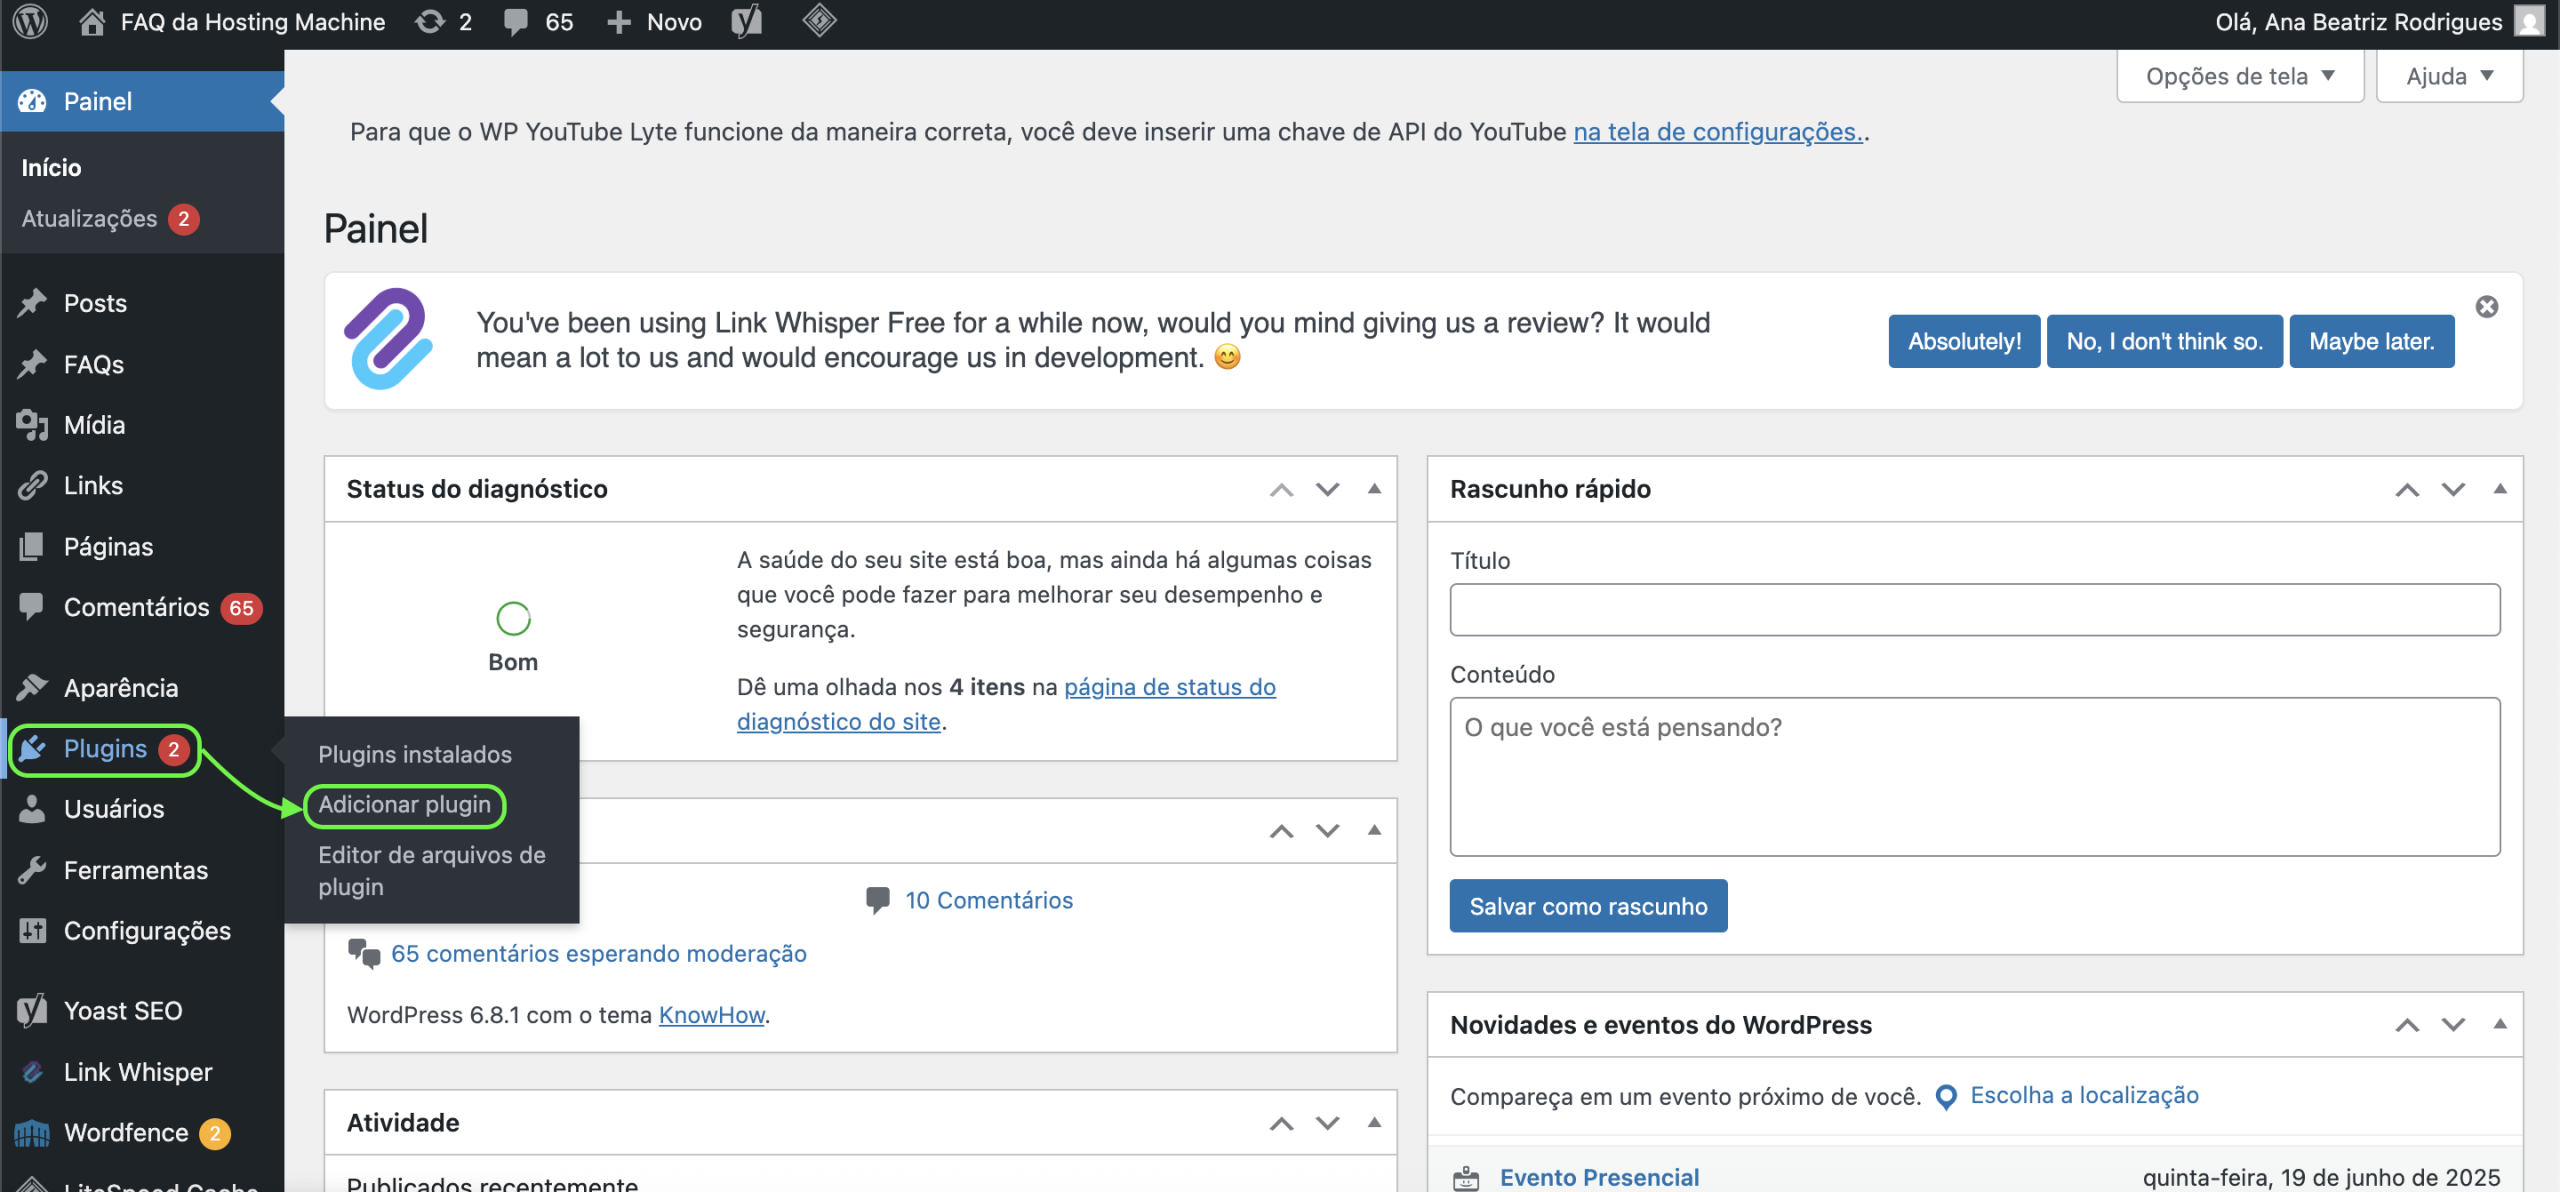Click the speech bubble icon next to Comentários
2560x1192 pixels.
click(x=32, y=606)
